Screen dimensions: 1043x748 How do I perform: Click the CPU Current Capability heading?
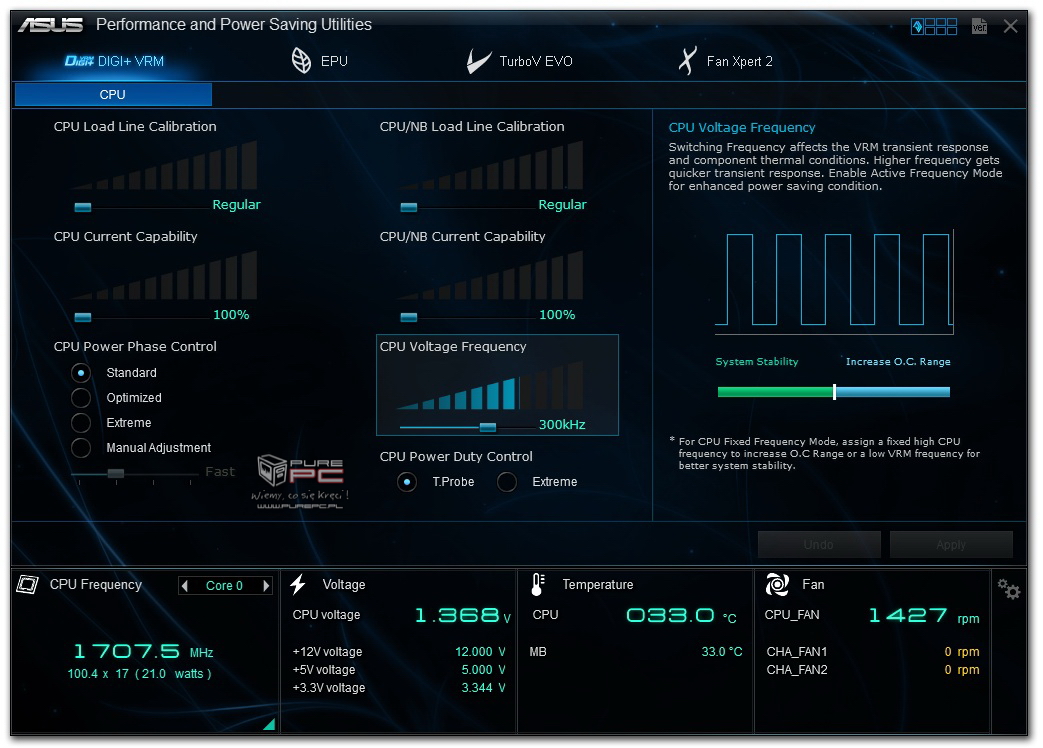(126, 237)
